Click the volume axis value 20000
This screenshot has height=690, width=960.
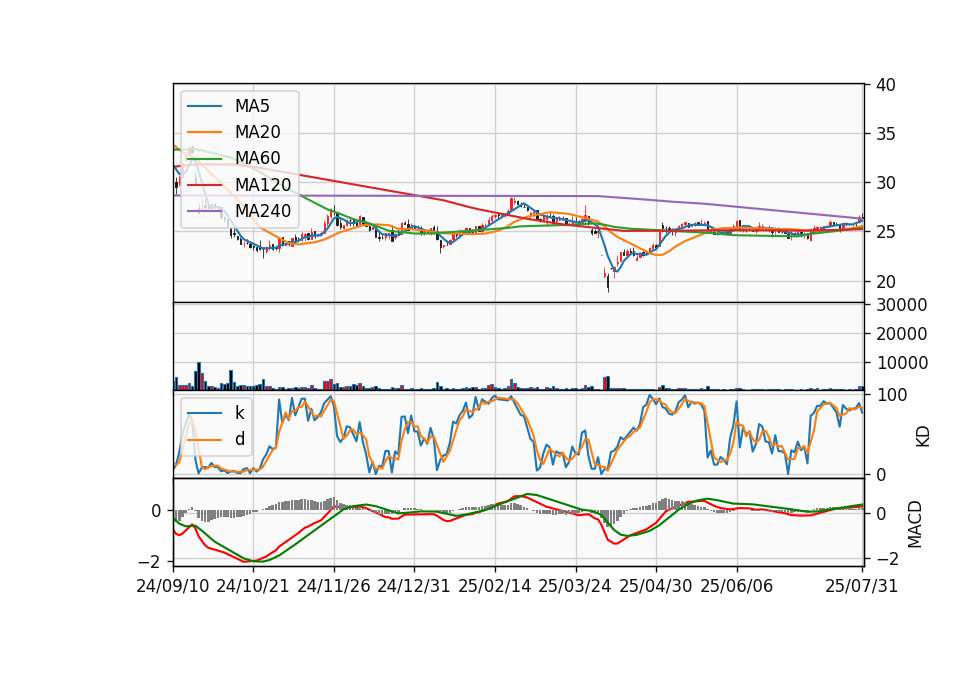pos(901,334)
